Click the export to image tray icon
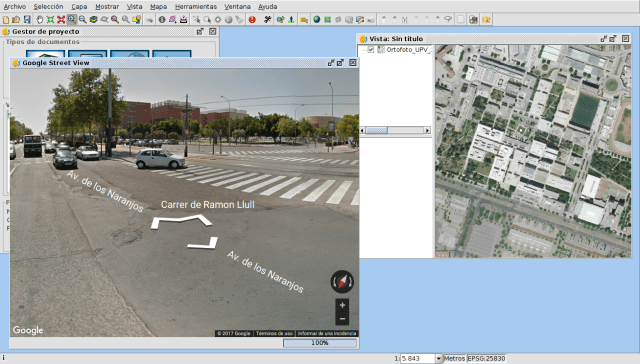 183,20
